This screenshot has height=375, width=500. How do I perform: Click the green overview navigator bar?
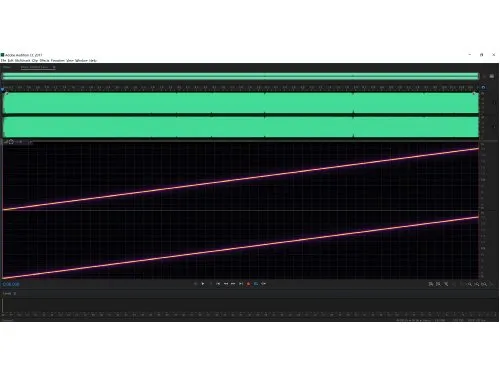241,76
